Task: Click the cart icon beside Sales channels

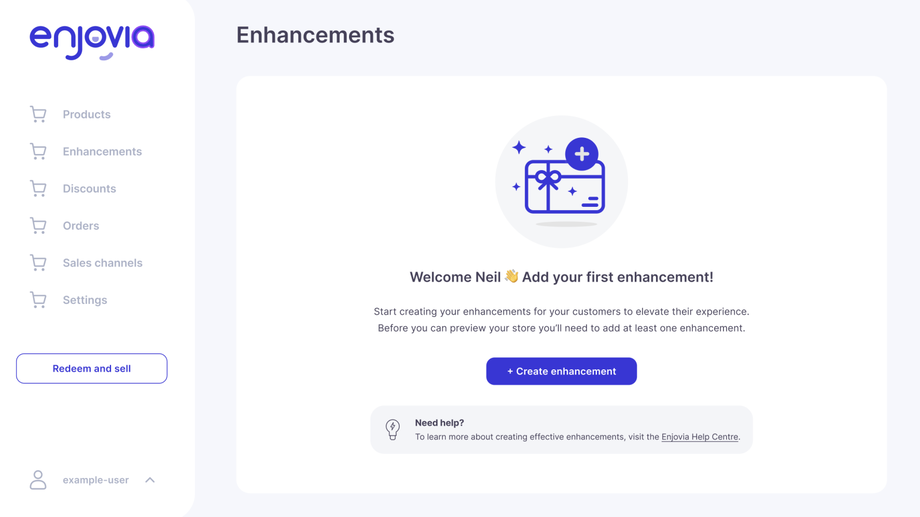Action: 38,263
